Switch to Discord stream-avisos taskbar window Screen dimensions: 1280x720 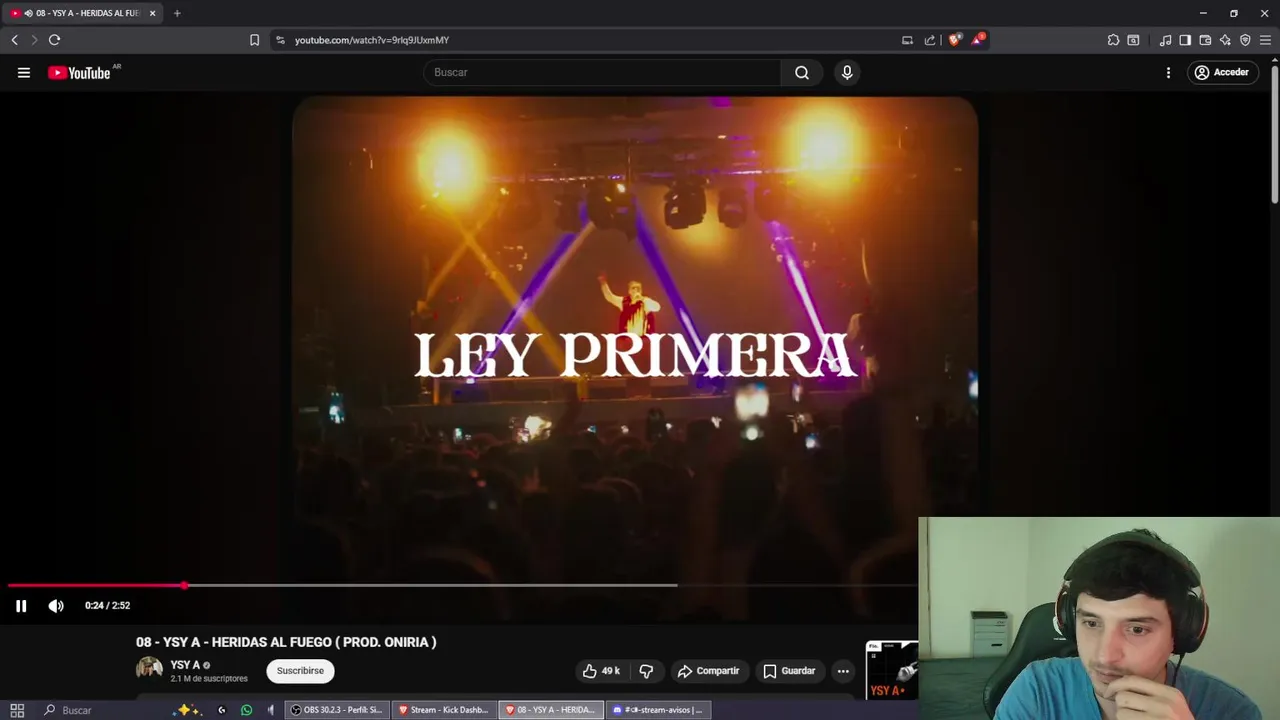pyautogui.click(x=657, y=710)
